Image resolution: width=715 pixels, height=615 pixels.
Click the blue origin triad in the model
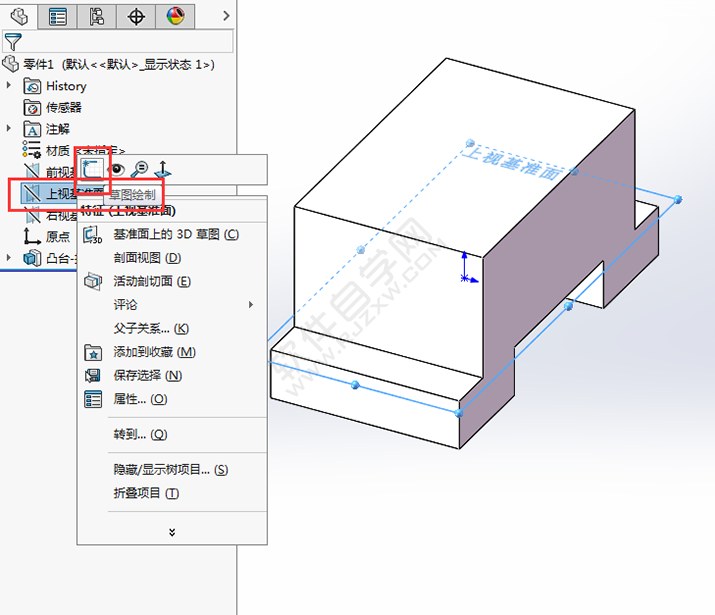click(x=468, y=268)
